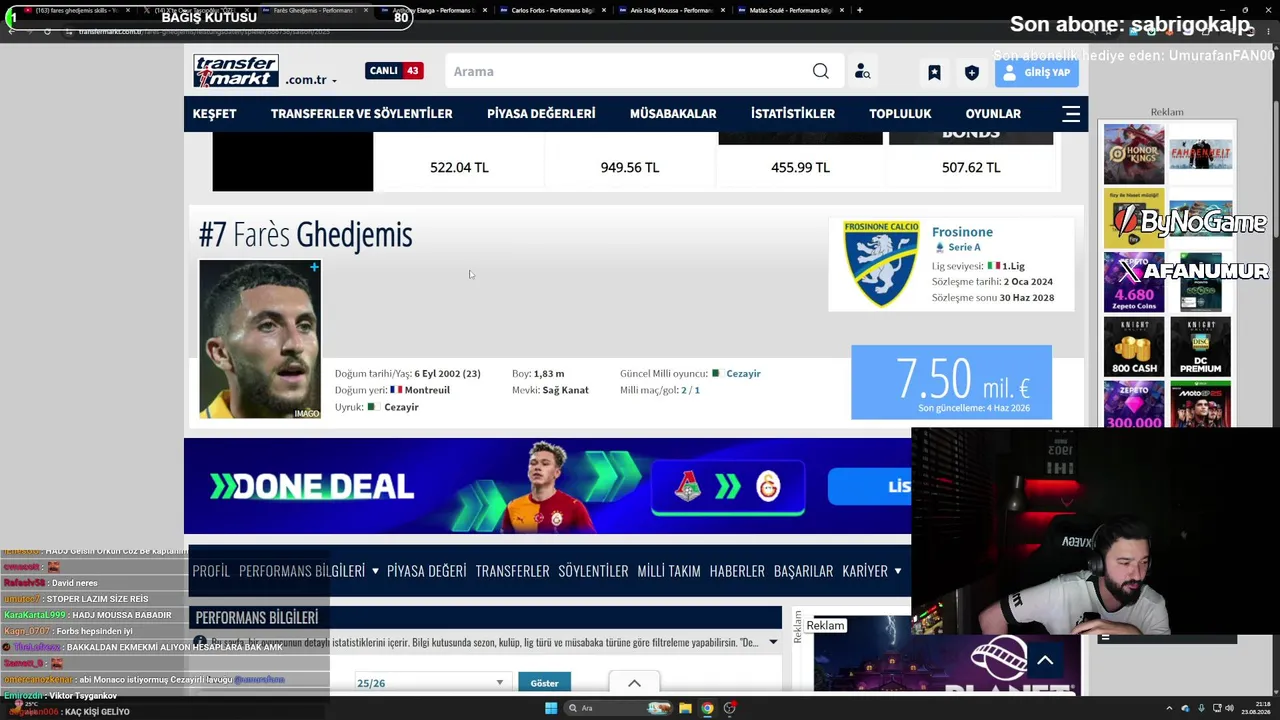Click the red taskbar app icon next to Chrome
The image size is (1280, 720).
(x=730, y=708)
